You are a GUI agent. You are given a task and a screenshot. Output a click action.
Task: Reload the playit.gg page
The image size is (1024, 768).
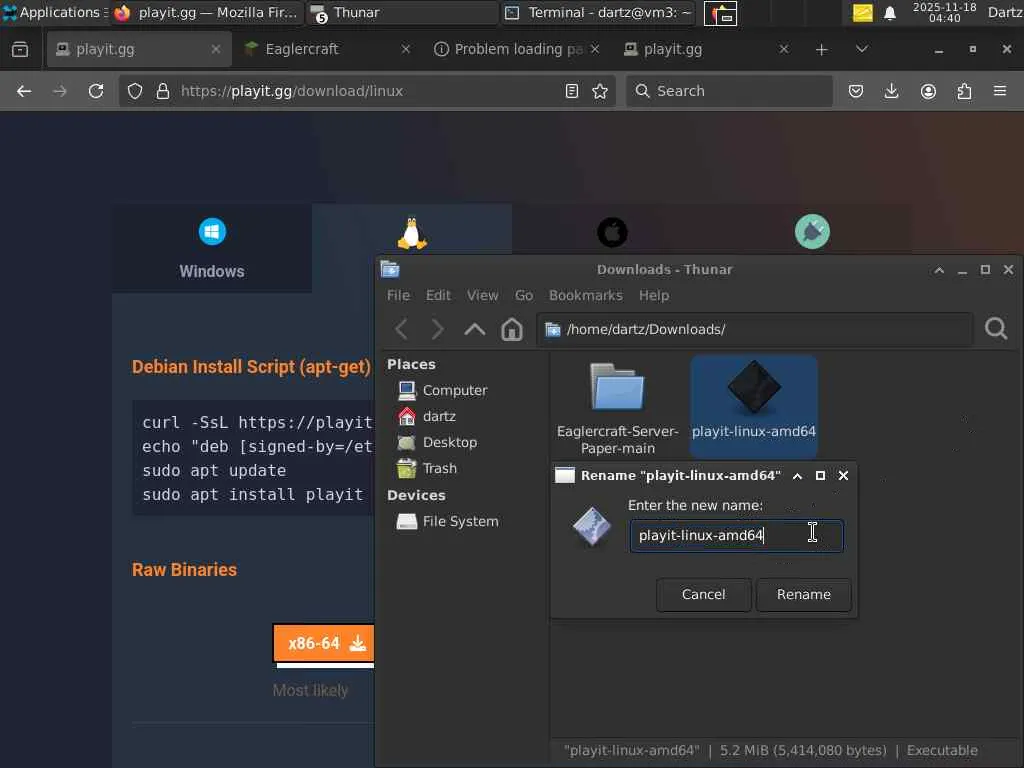point(96,91)
